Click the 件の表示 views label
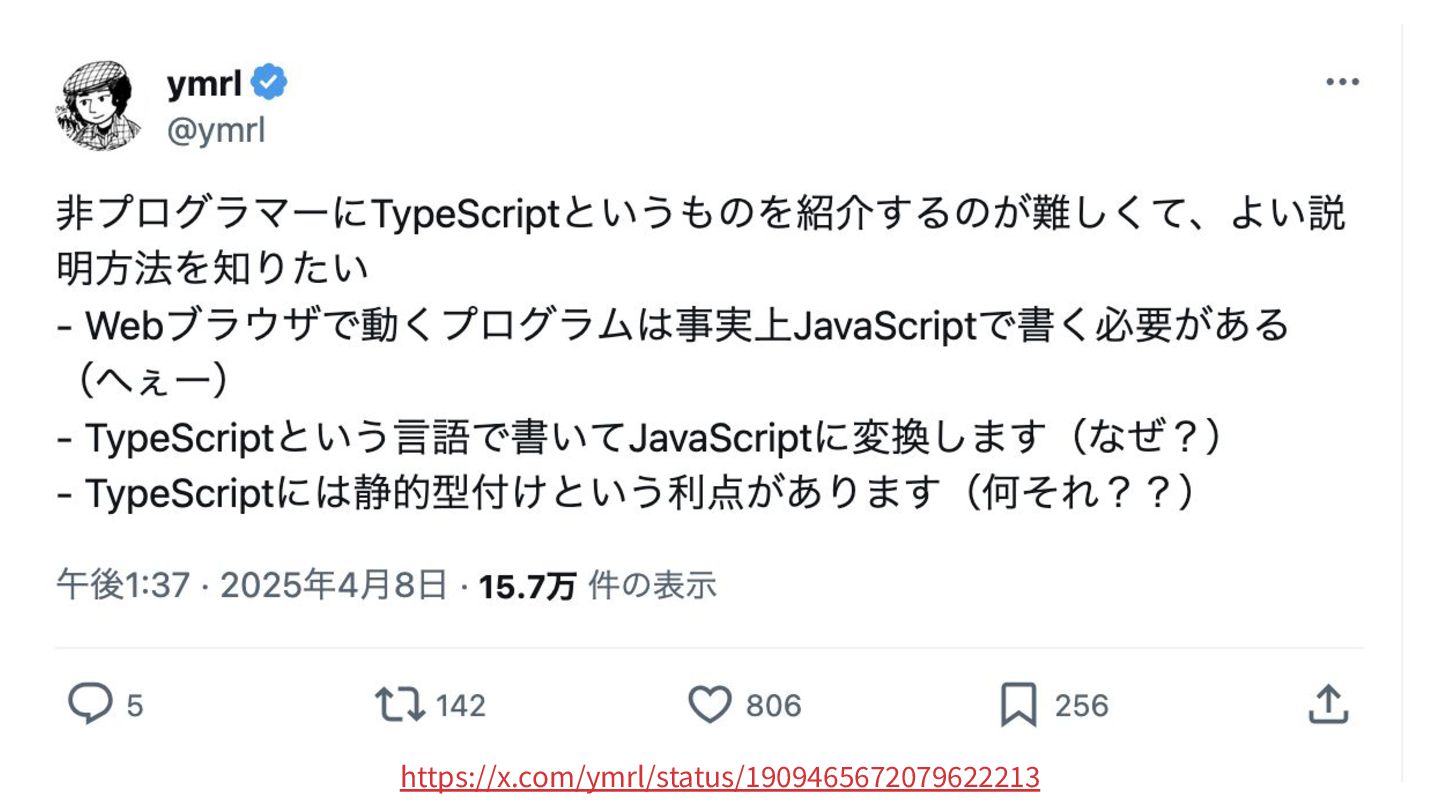Screen dimensions: 1440x810 pyautogui.click(x=652, y=586)
